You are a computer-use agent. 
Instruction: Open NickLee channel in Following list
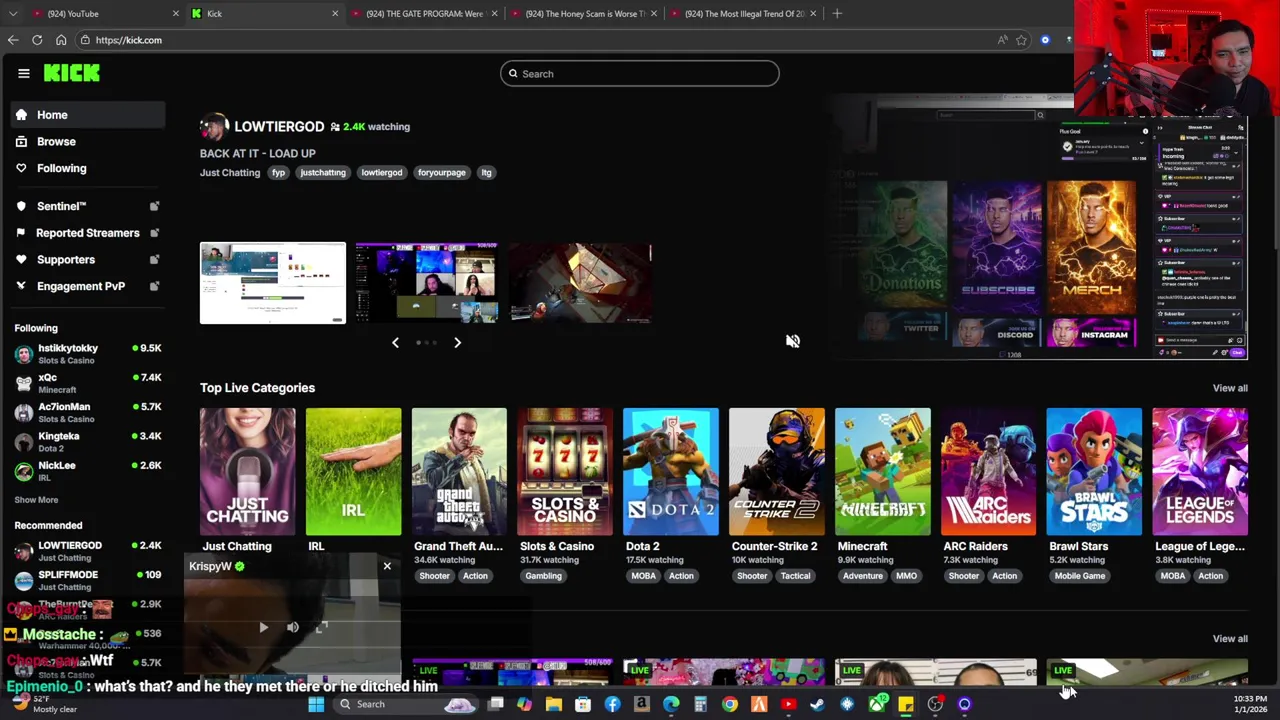click(88, 471)
